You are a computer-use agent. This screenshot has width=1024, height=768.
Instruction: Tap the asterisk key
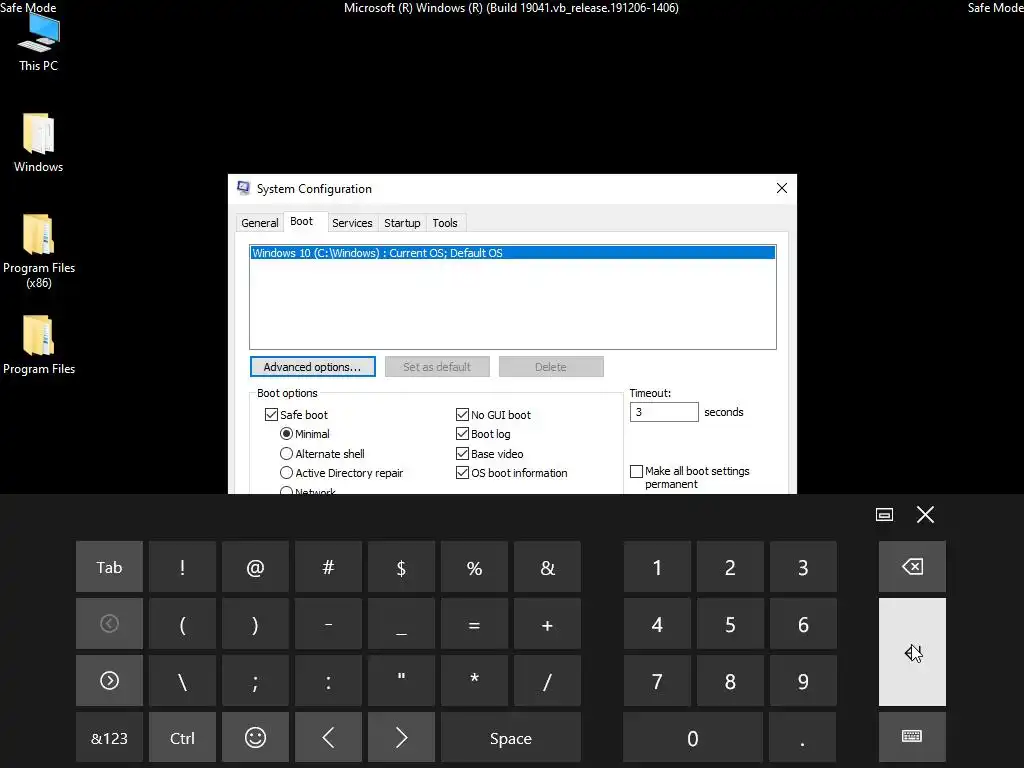(x=475, y=680)
